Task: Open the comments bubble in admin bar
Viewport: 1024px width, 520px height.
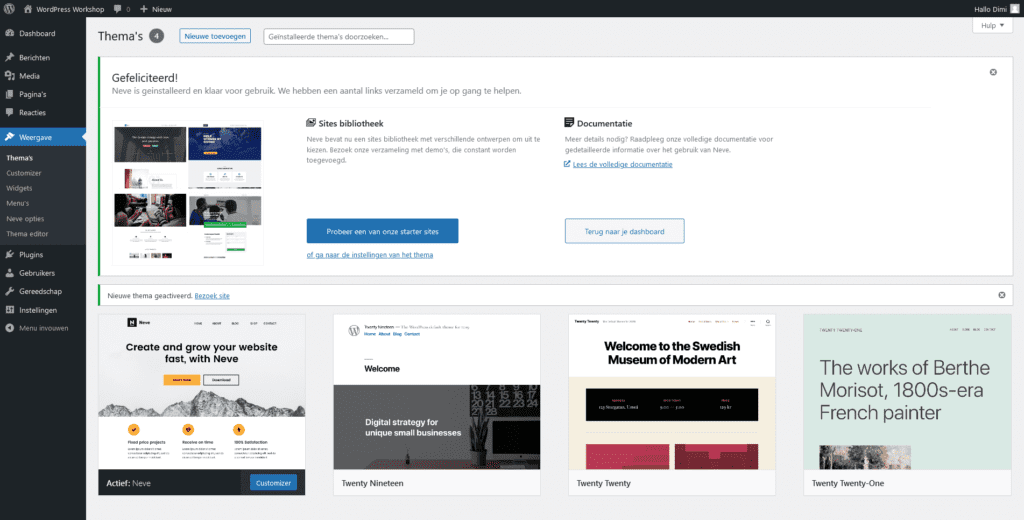Action: tap(117, 9)
